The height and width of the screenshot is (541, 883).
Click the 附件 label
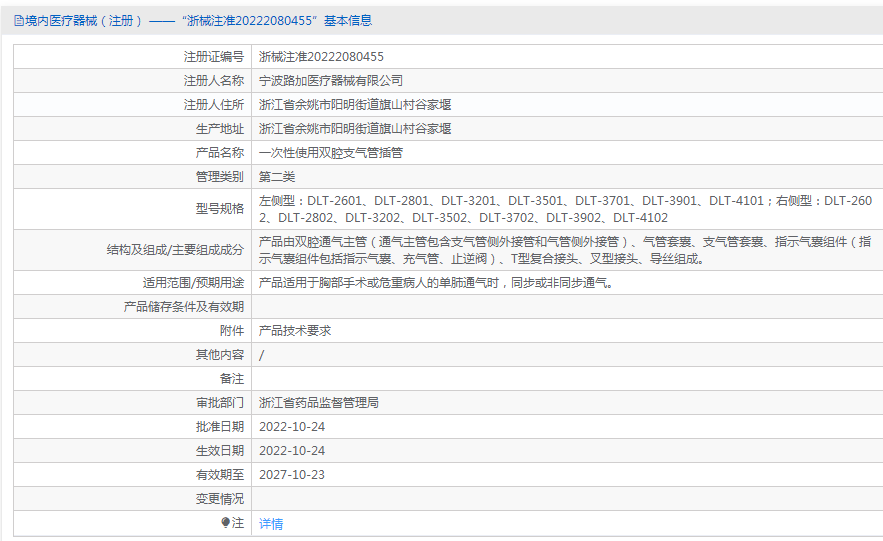231,330
